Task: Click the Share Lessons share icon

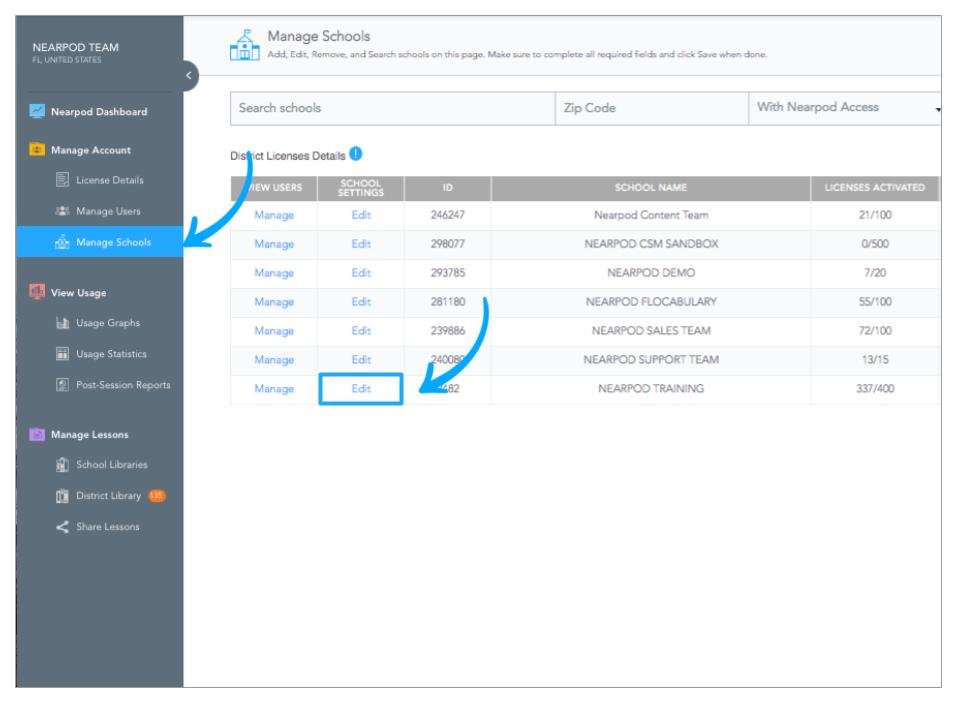Action: click(60, 527)
